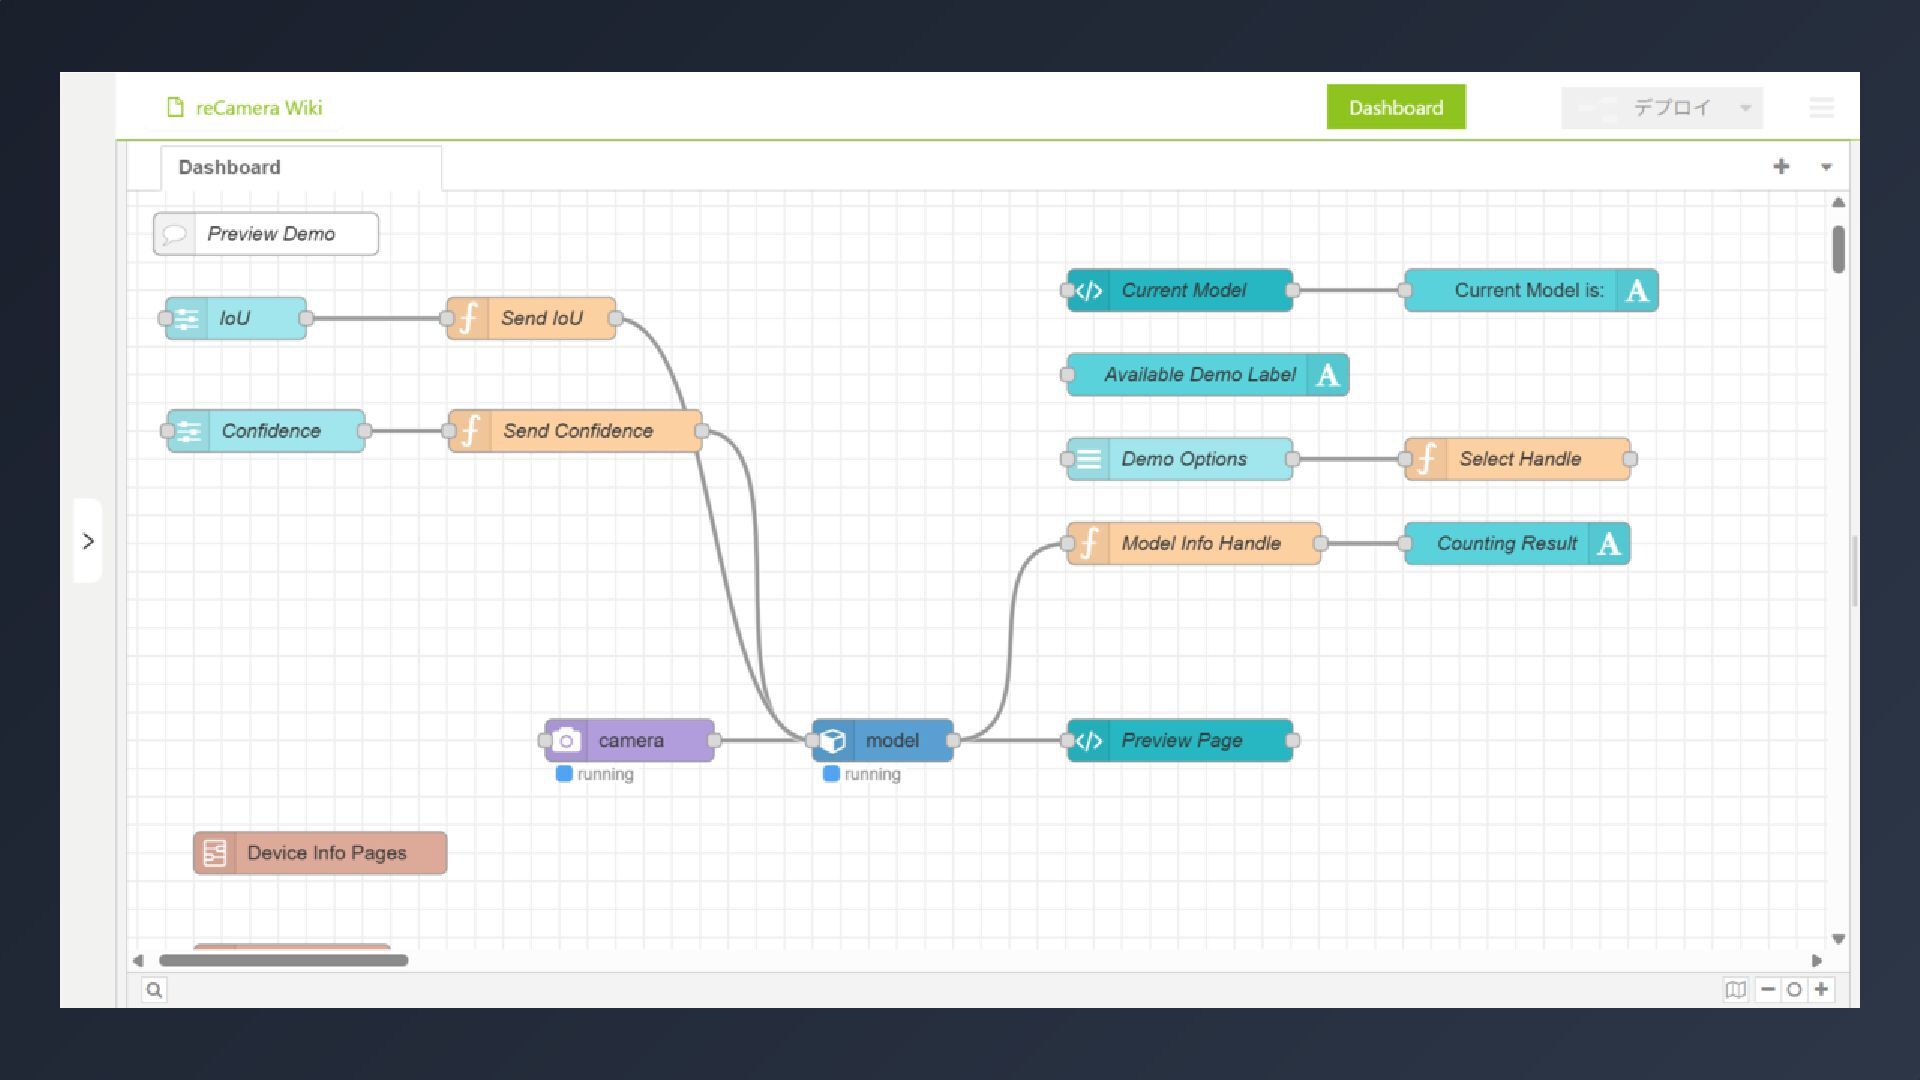Click the Preview Demo comment icon
1920x1080 pixels.
pos(175,234)
